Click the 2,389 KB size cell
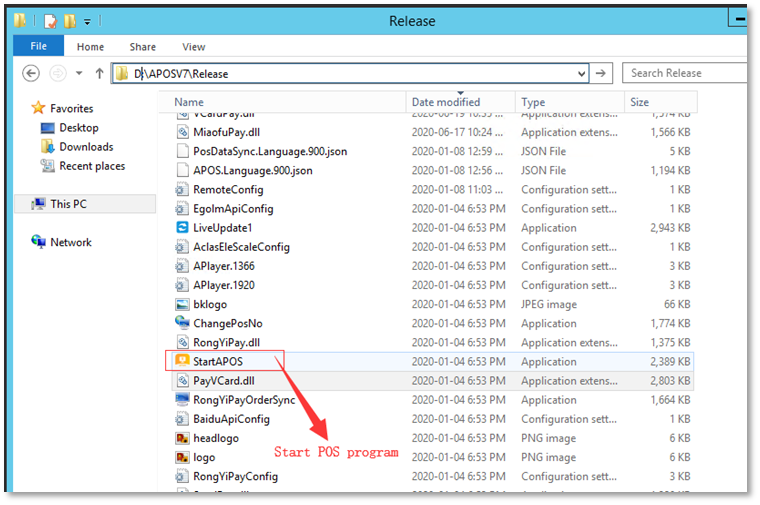 tap(670, 362)
